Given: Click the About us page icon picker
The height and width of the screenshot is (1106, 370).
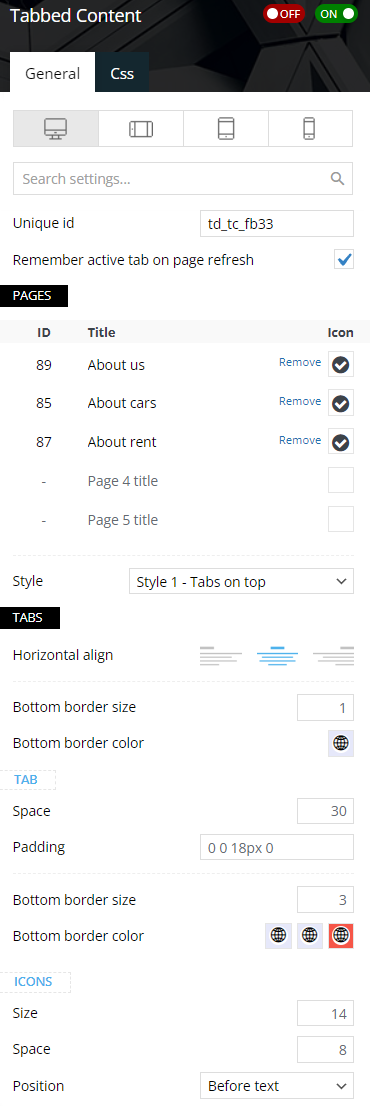Looking at the screenshot, I should point(341,365).
